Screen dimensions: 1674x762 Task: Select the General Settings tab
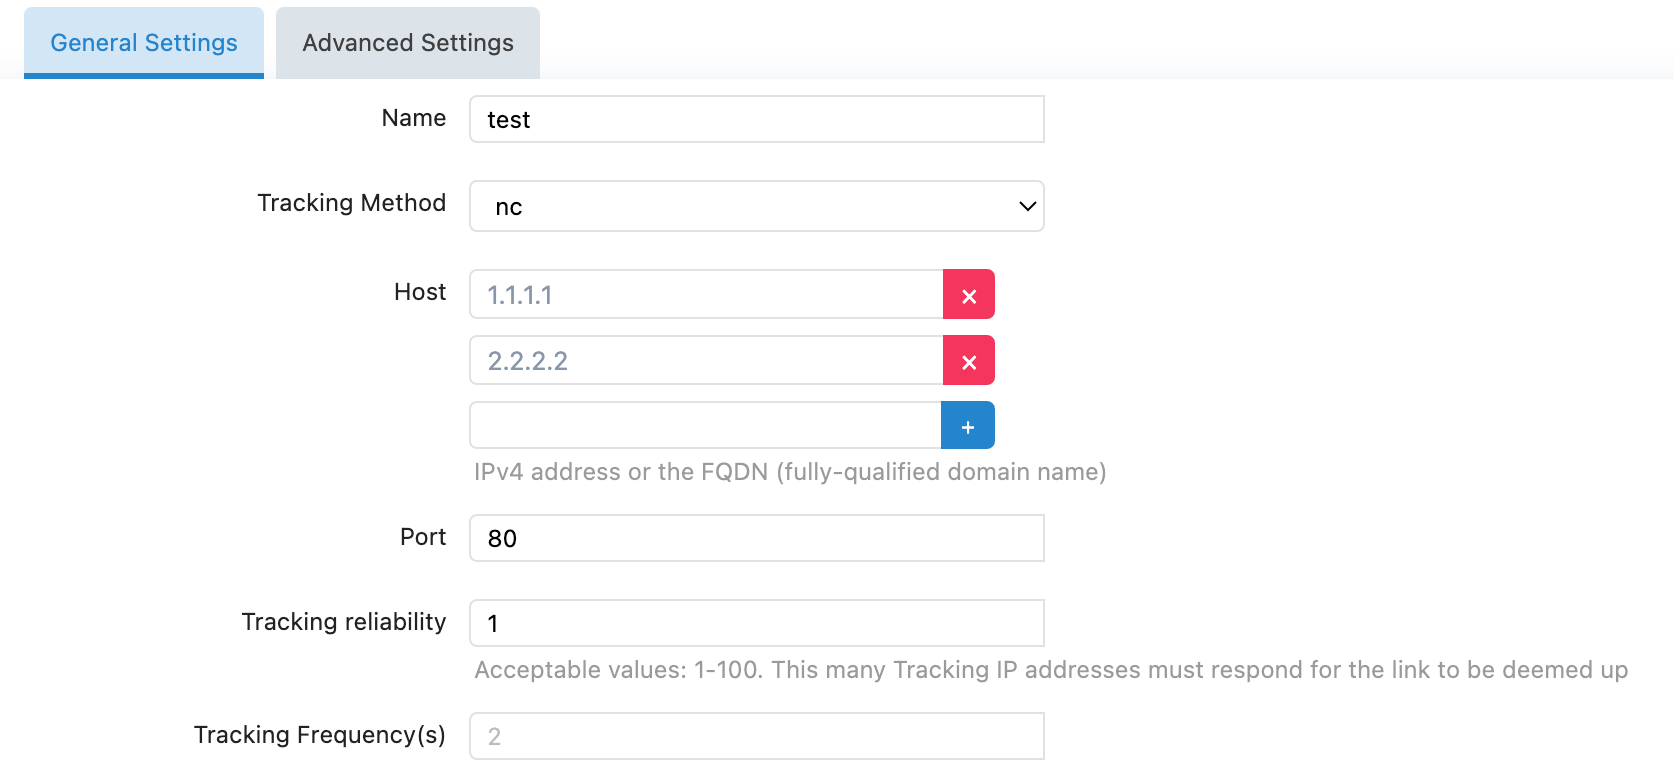click(144, 43)
